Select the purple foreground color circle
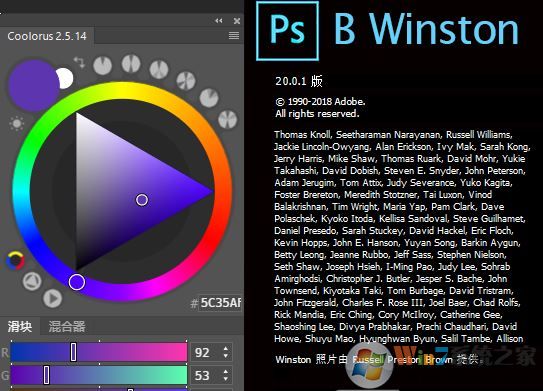The image size is (543, 391). point(34,85)
